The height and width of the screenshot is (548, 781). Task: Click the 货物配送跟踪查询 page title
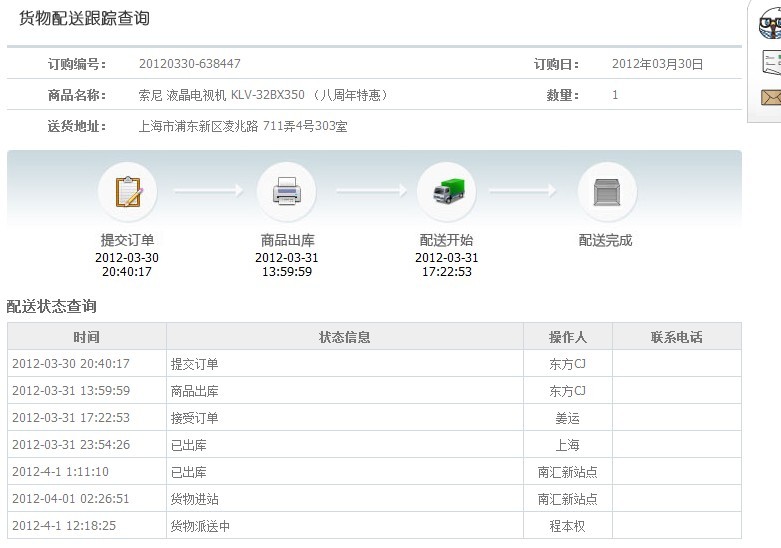(x=84, y=18)
